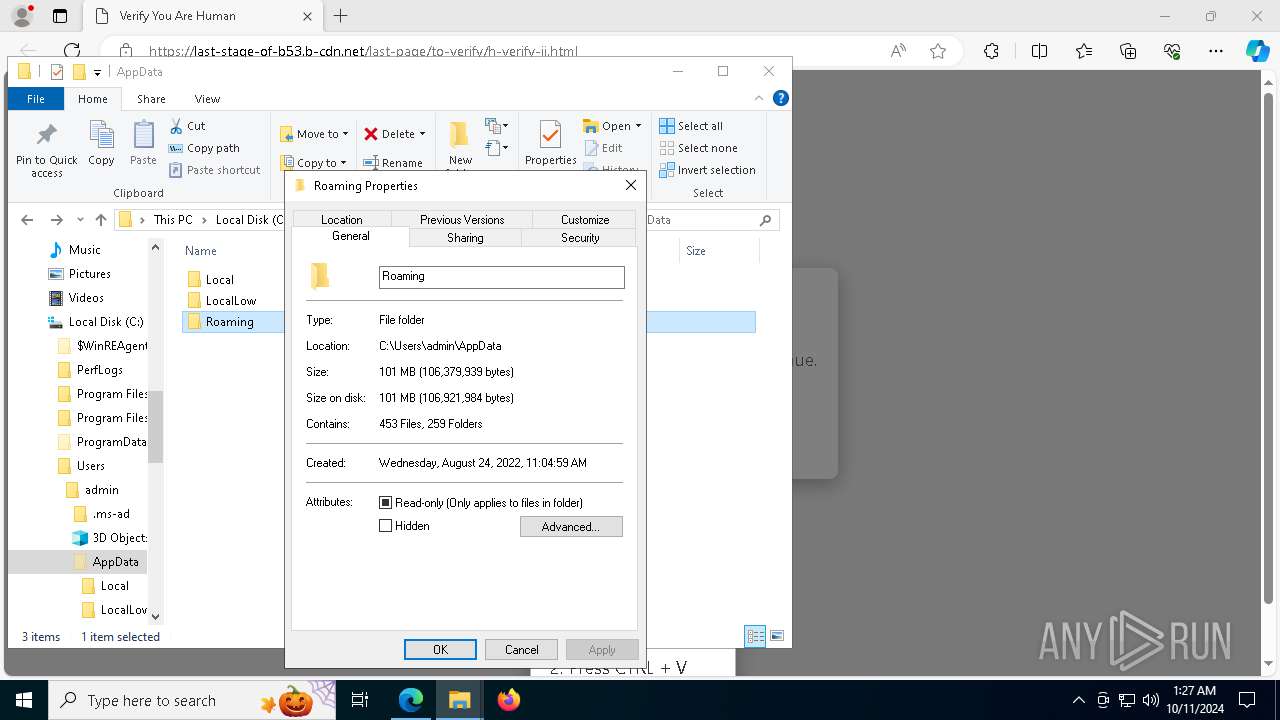Refresh the Edge browser page
This screenshot has height=720, width=1280.
[x=71, y=51]
